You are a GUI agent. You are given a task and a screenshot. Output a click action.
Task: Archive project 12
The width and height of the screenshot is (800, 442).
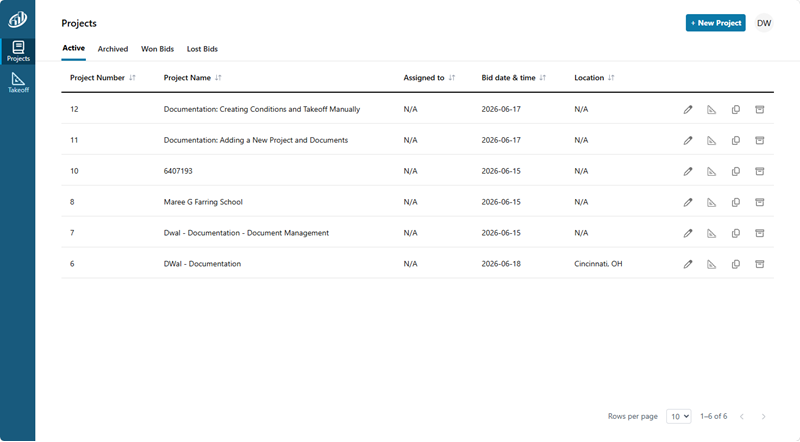point(760,109)
